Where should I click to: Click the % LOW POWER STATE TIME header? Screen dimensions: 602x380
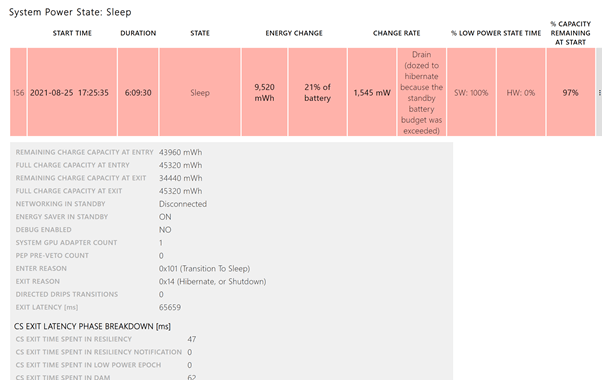point(496,33)
